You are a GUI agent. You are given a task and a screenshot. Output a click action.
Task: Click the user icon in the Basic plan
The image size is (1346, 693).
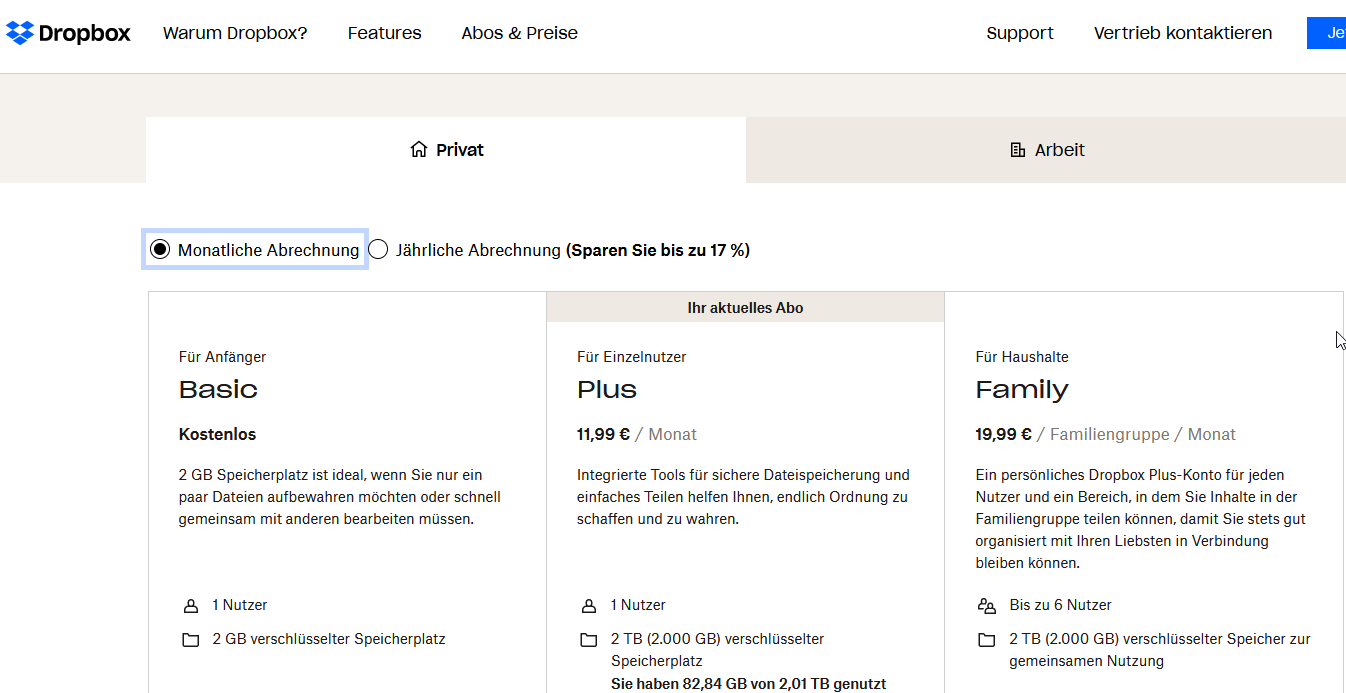pos(191,606)
